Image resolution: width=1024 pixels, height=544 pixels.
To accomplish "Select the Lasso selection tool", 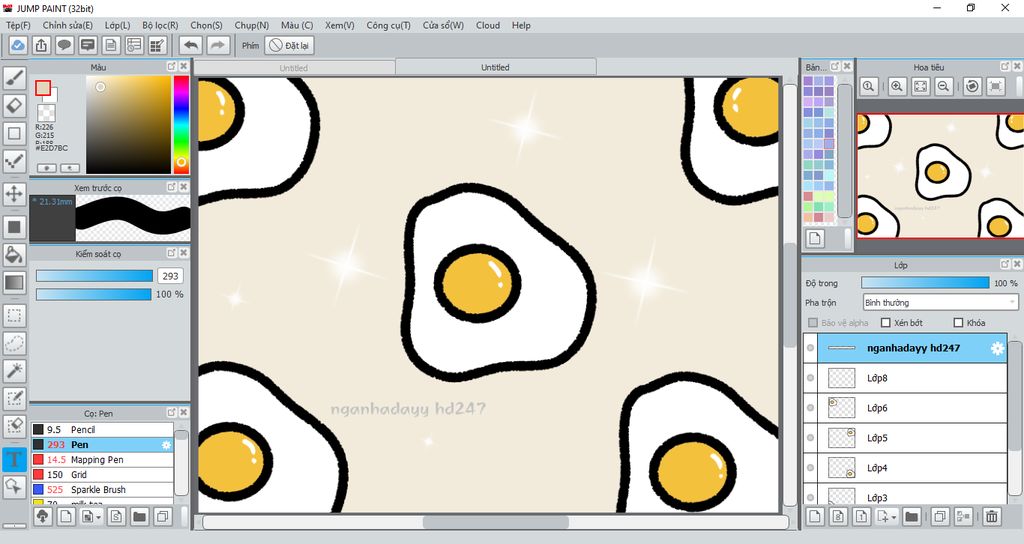I will (x=14, y=343).
